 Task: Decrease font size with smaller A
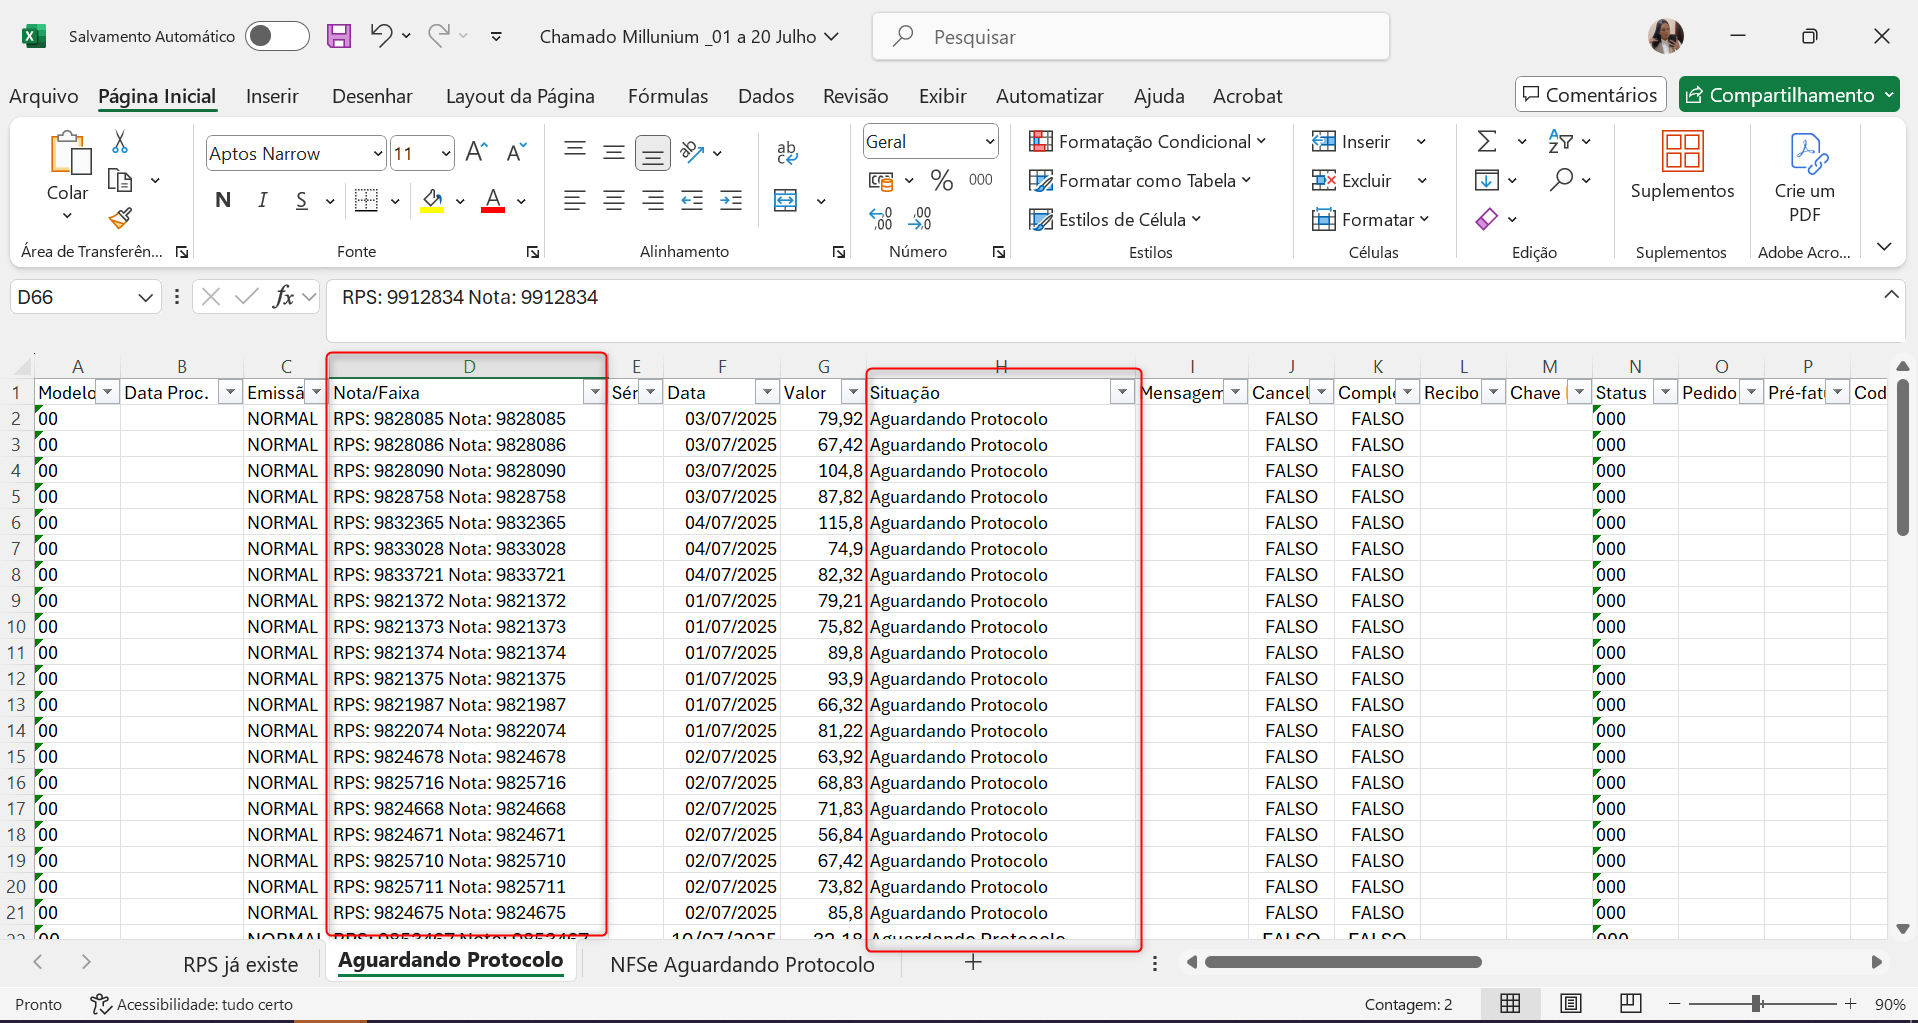click(x=516, y=153)
